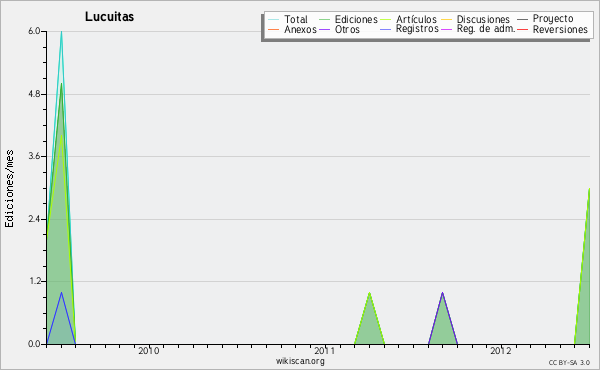Screen dimensions: 600x370
Task: Click the "CC BY-SA 3.0" license text
Action: click(x=569, y=363)
